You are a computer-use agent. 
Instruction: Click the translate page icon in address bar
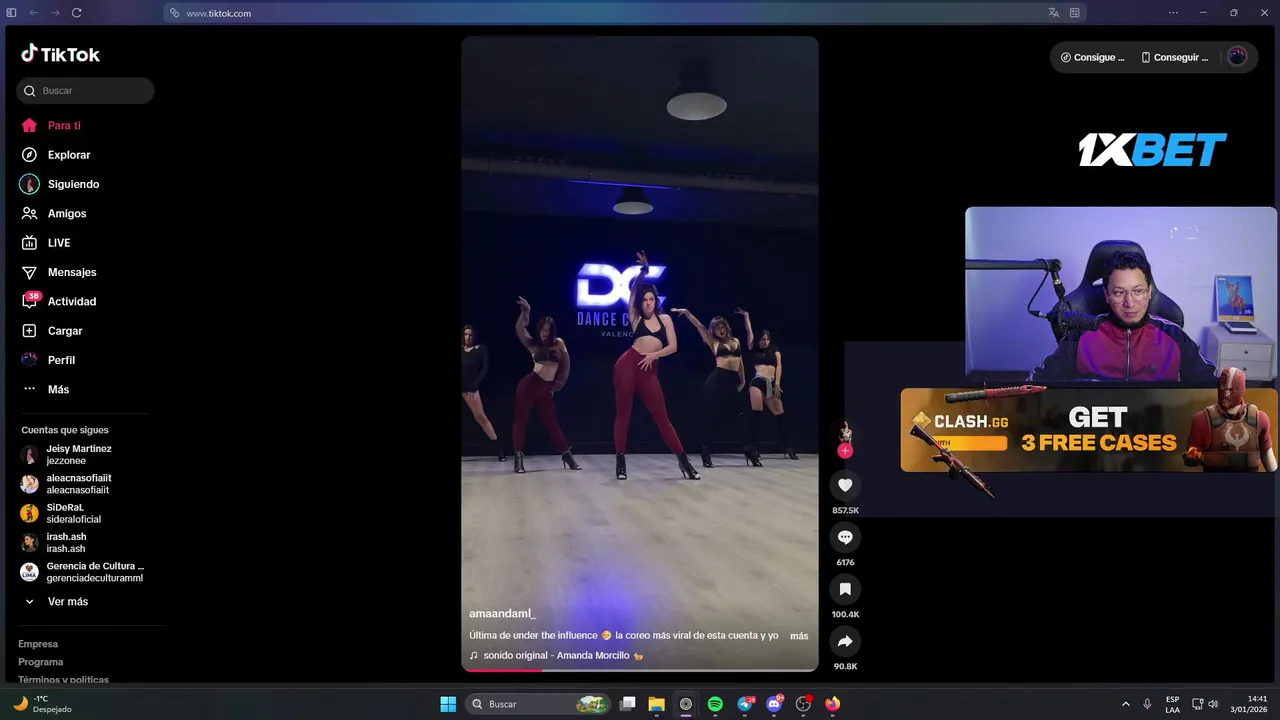1053,13
